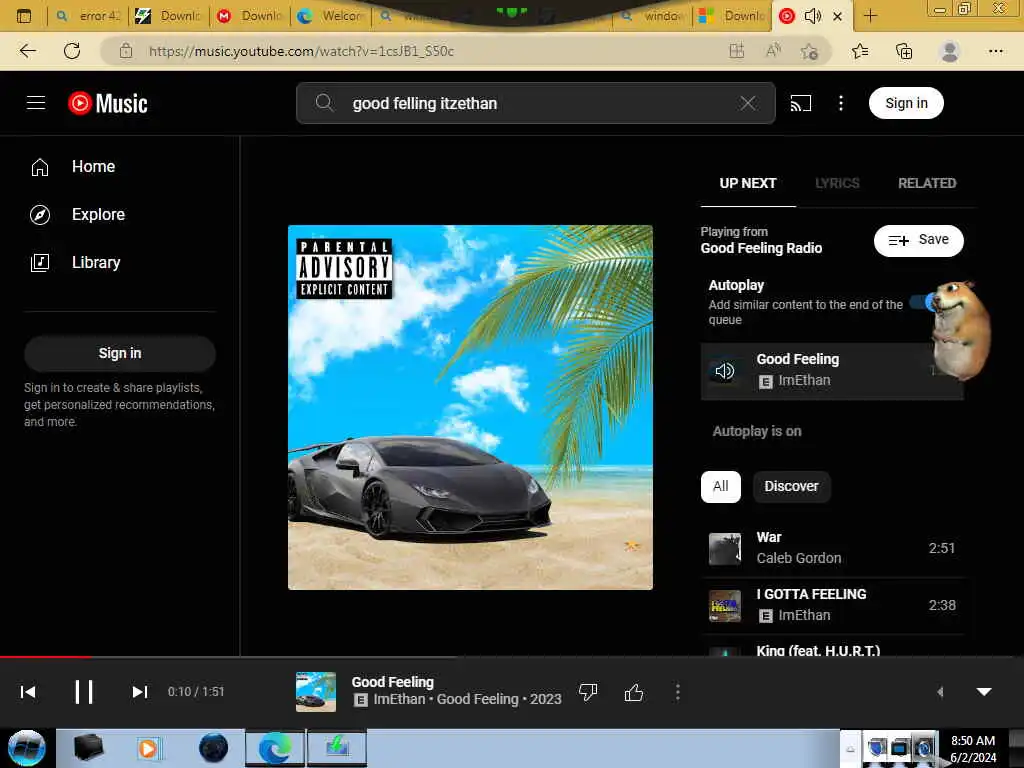Open the Windows Start button
The height and width of the screenshot is (768, 1024).
[27, 748]
